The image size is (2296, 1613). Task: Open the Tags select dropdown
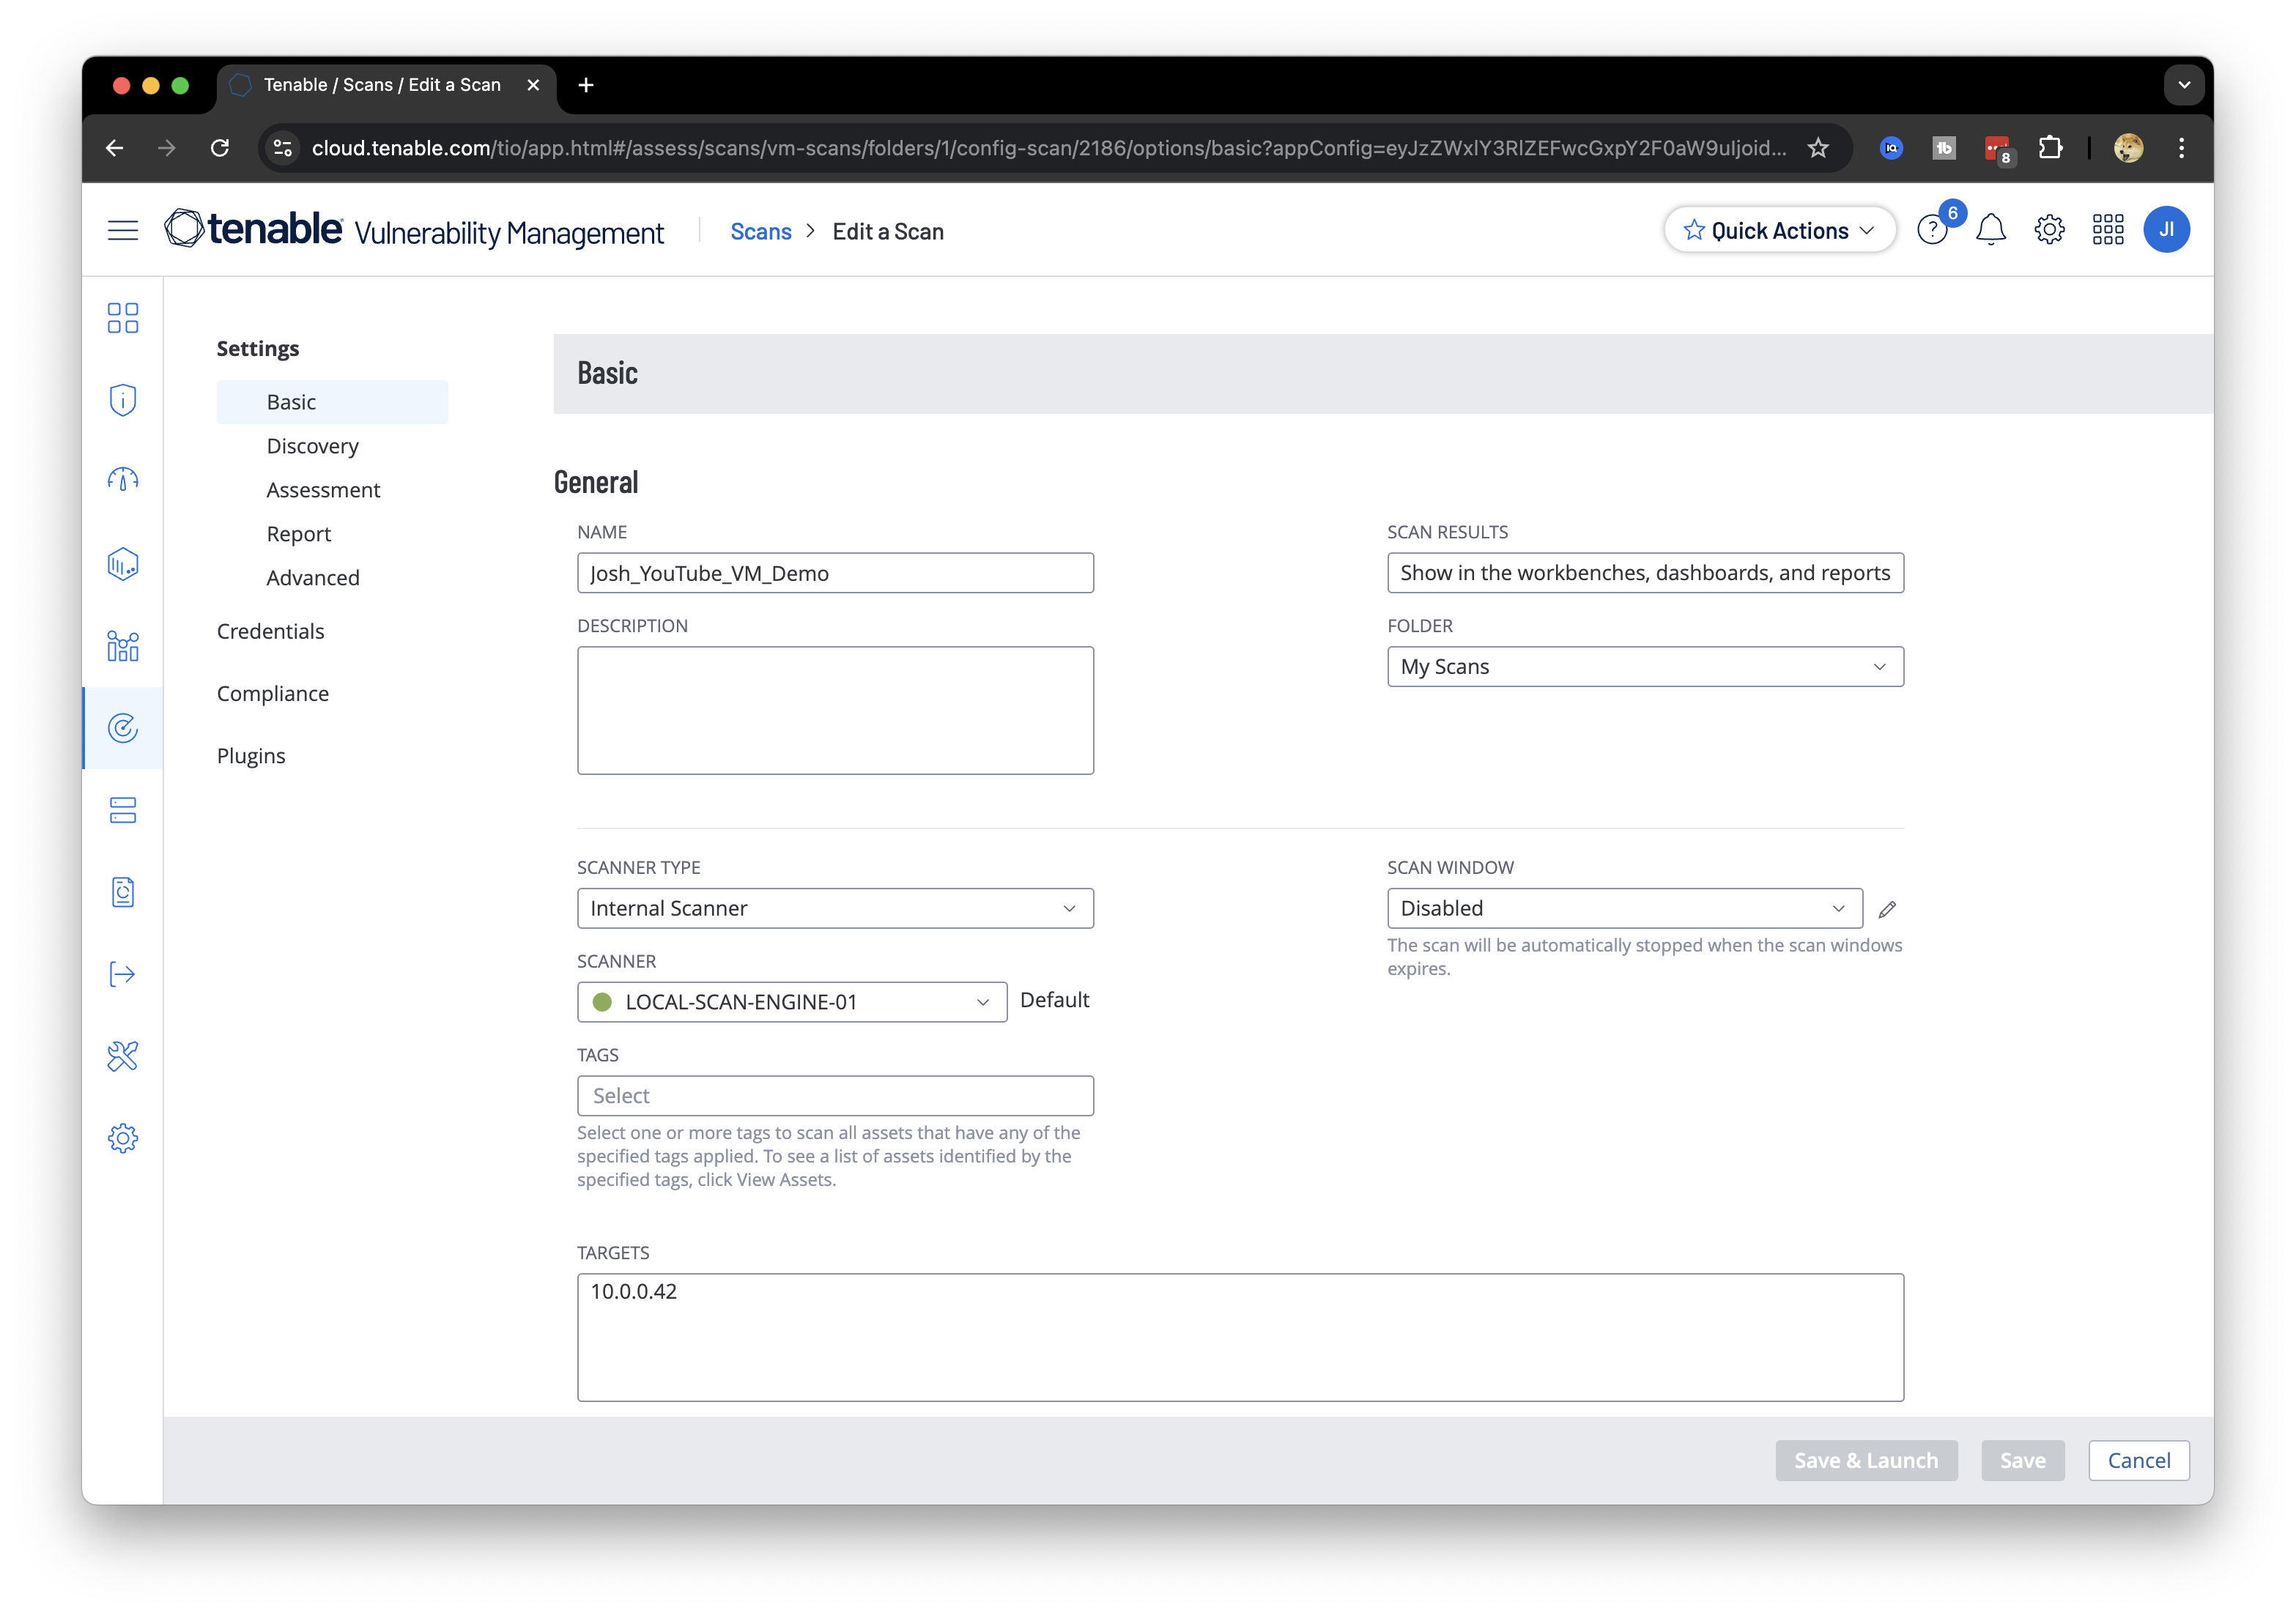coord(835,1096)
